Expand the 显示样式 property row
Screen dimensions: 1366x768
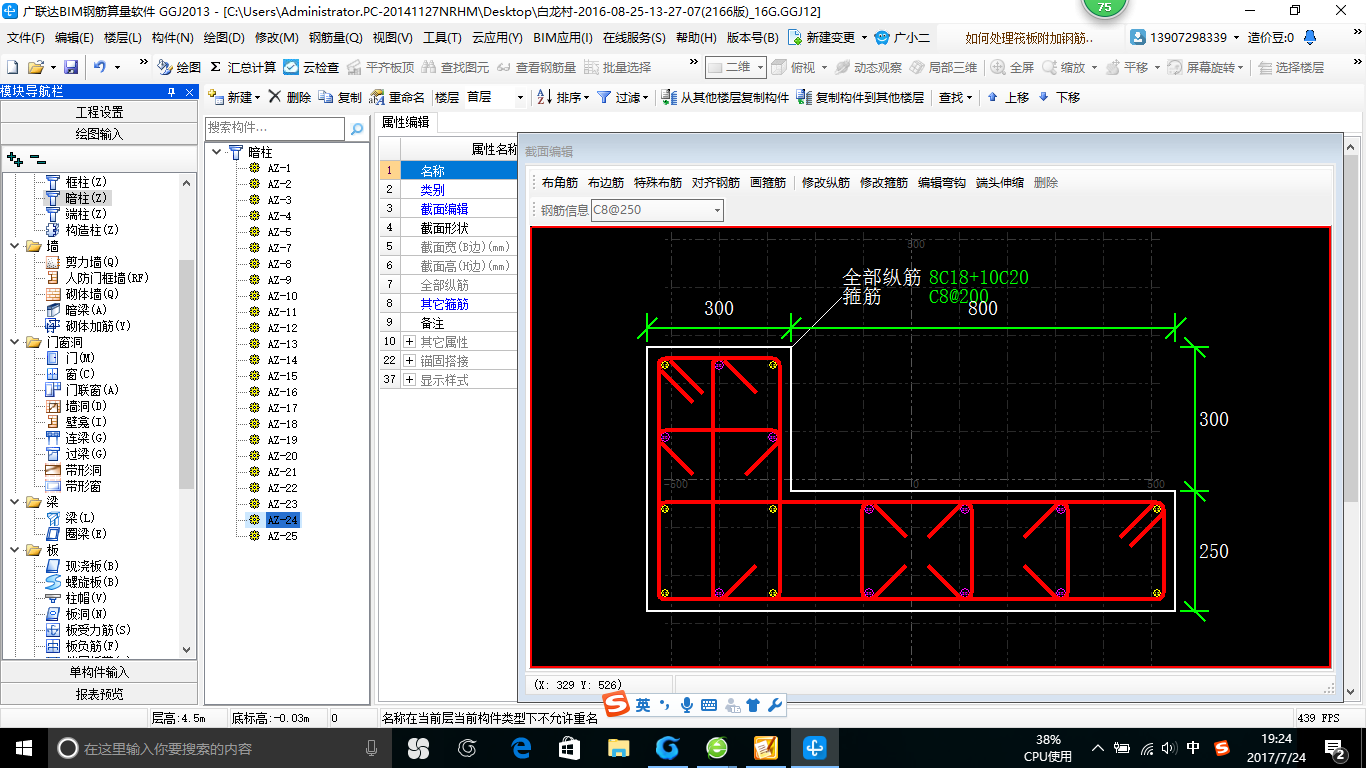tap(409, 380)
